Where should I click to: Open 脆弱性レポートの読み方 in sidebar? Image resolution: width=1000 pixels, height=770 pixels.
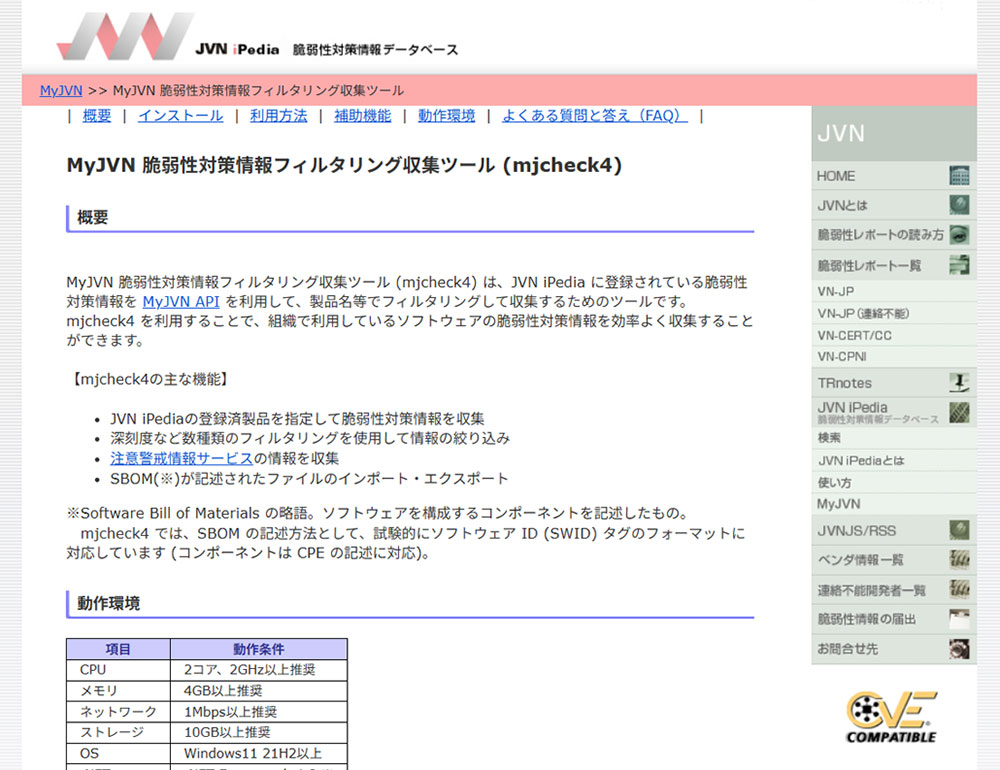click(x=892, y=236)
